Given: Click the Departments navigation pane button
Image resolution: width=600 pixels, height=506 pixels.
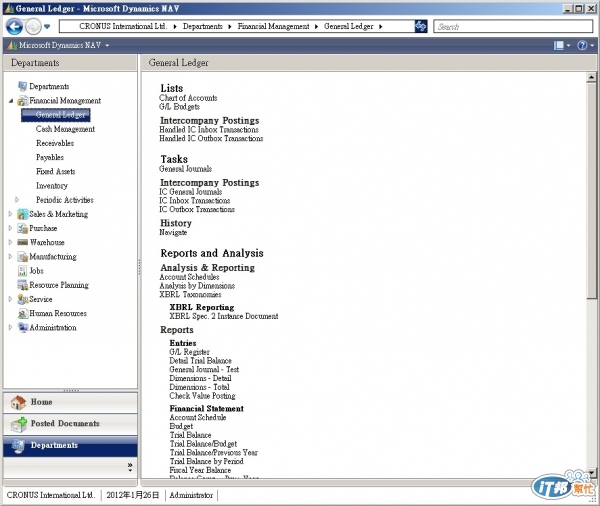Looking at the screenshot, I should coord(70,446).
